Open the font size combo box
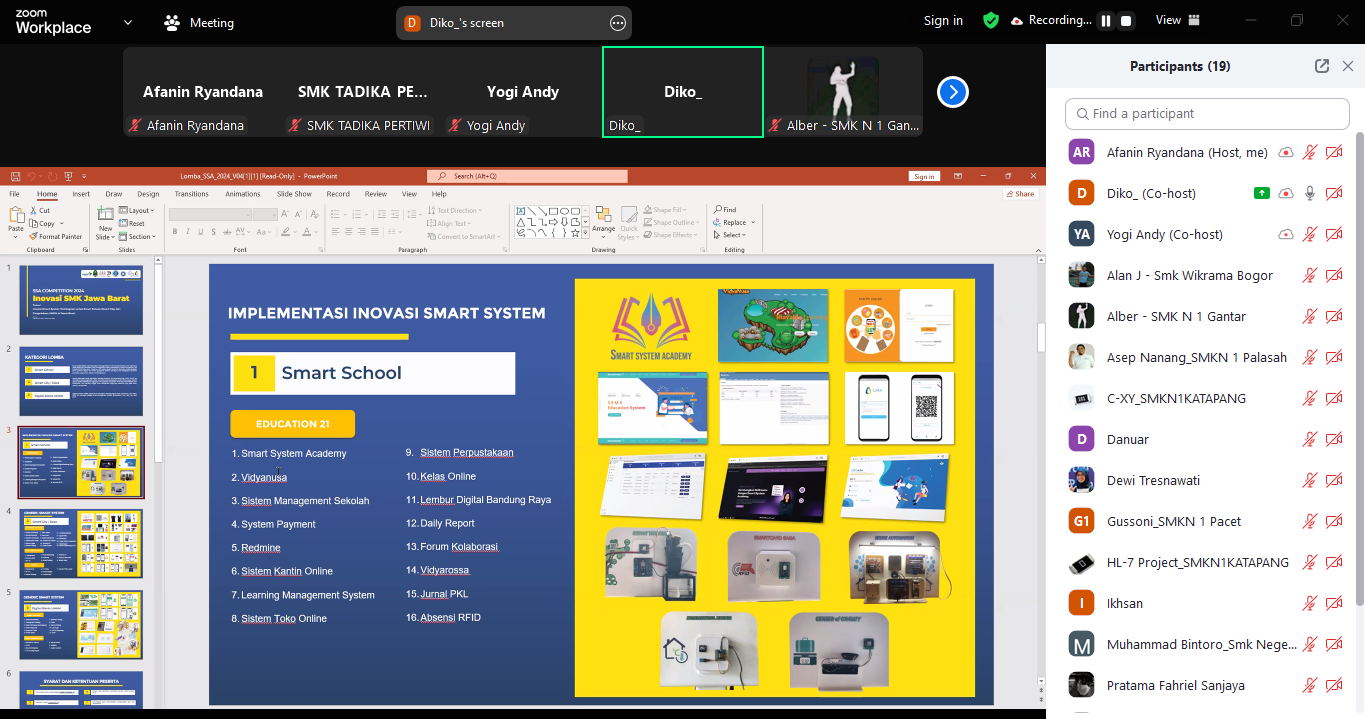 pyautogui.click(x=265, y=214)
